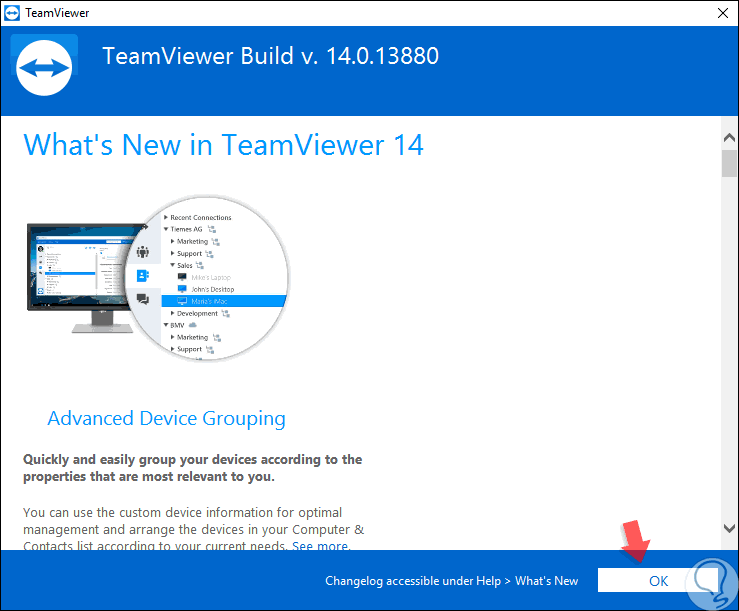Click the Changelog accessible under Help text
Screen dimensions: 739x611
coord(452,581)
